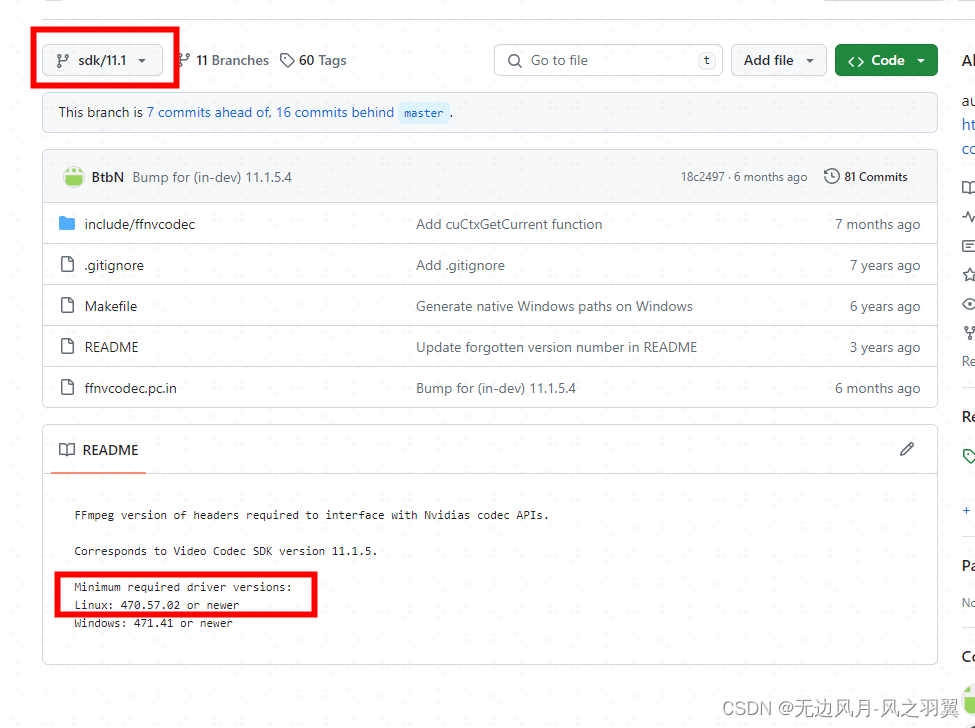Click the '7 years ago' timestamp for .gitignore
Screen dimensions: 975x728
(885, 265)
